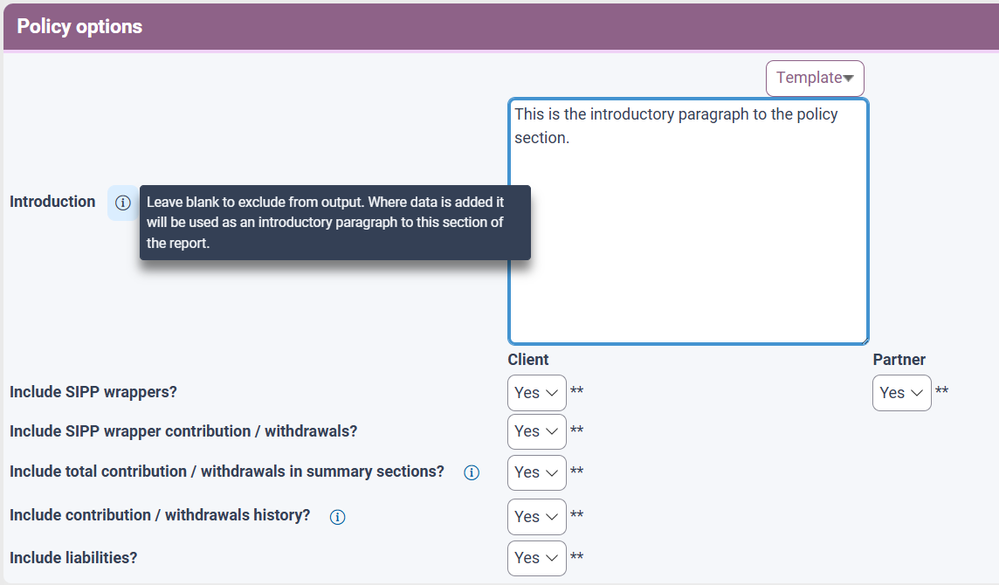
Task: Click "Include contribution / withdrawals history?" label
Action: tap(160, 516)
